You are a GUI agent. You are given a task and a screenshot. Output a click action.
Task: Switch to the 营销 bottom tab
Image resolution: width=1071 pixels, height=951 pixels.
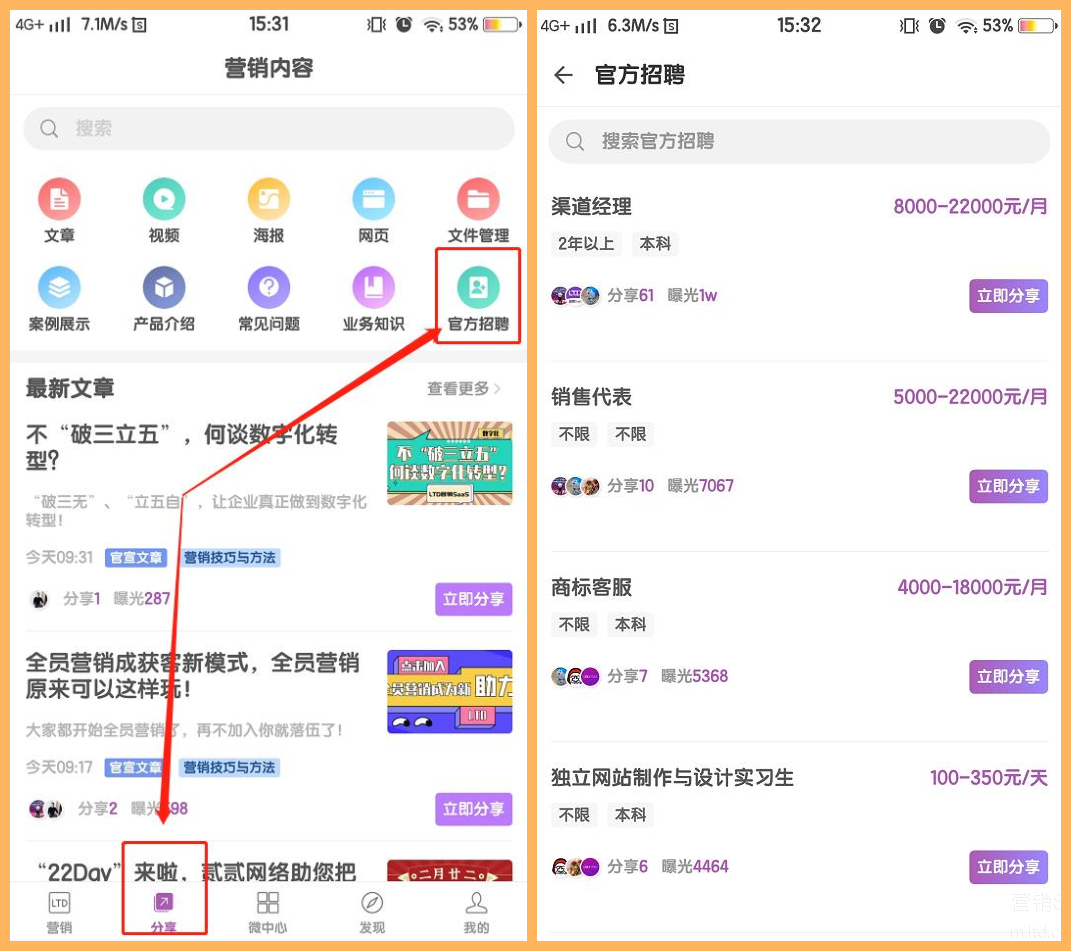[x=59, y=912]
